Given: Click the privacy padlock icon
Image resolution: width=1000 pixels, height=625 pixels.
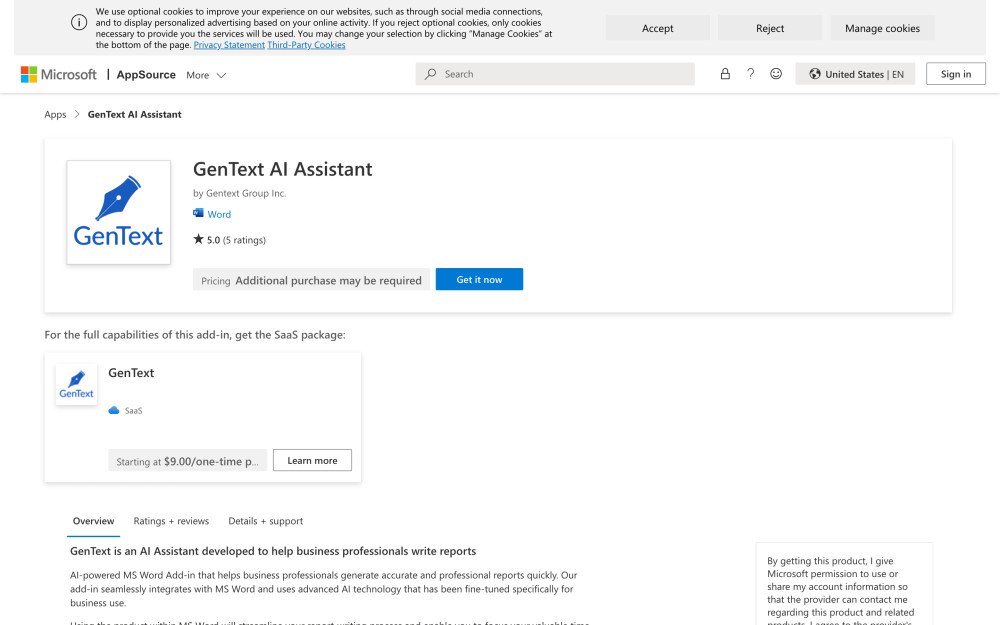Looking at the screenshot, I should (724, 73).
